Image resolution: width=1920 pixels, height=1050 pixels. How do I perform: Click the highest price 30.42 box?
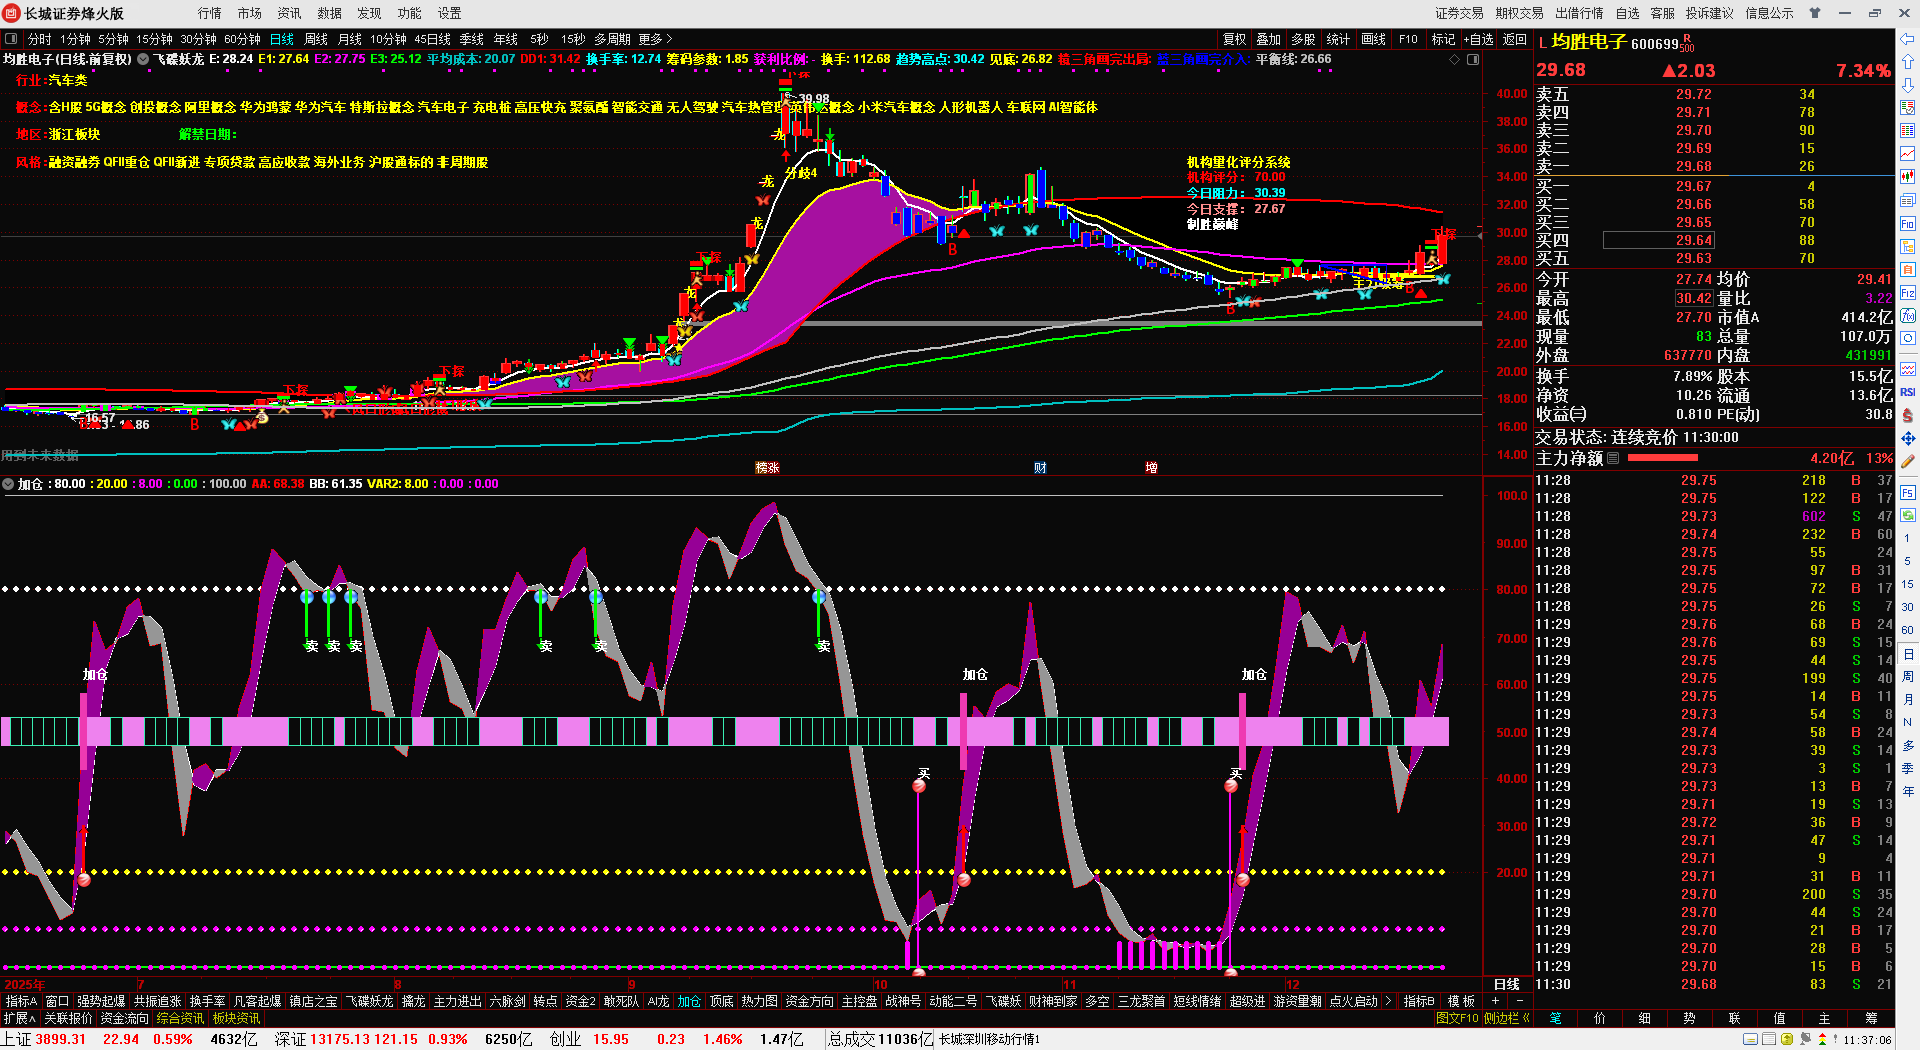tap(1694, 298)
